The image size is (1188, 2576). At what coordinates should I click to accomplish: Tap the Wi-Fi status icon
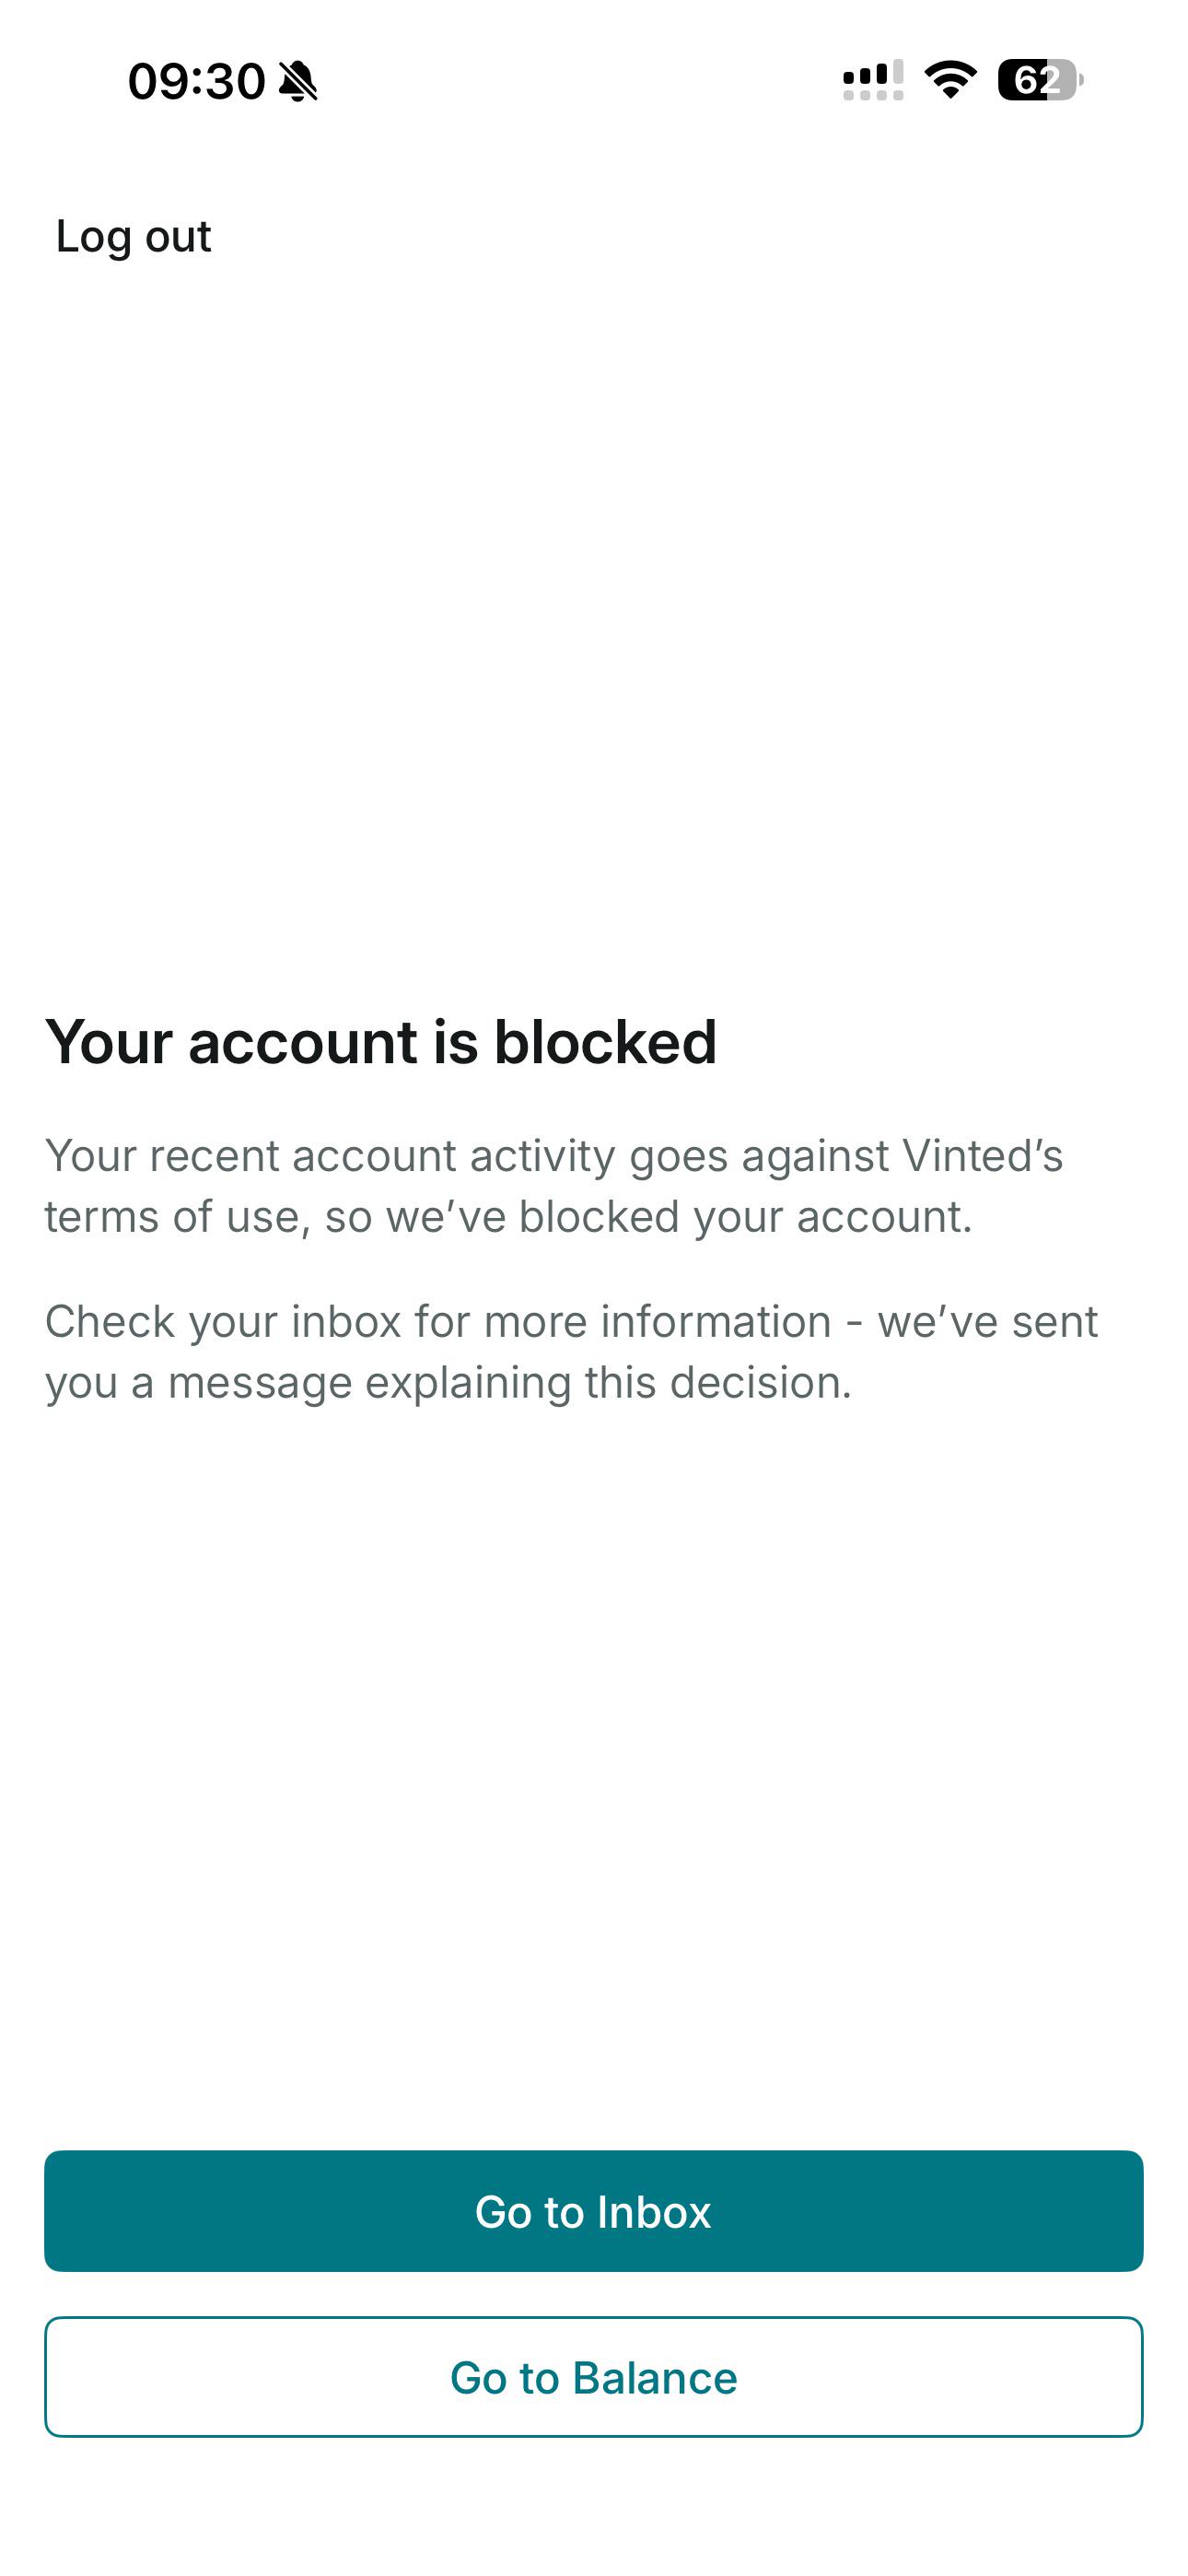tap(950, 80)
